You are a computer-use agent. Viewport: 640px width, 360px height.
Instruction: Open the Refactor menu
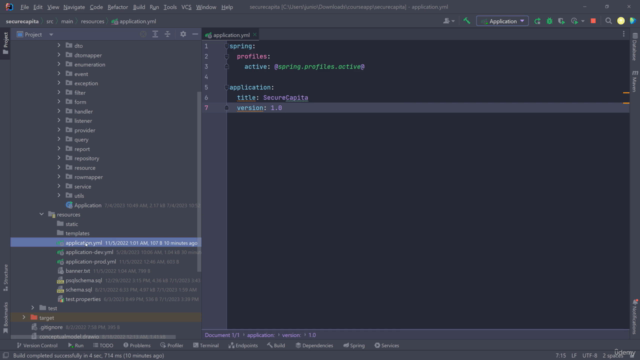pyautogui.click(x=118, y=7)
